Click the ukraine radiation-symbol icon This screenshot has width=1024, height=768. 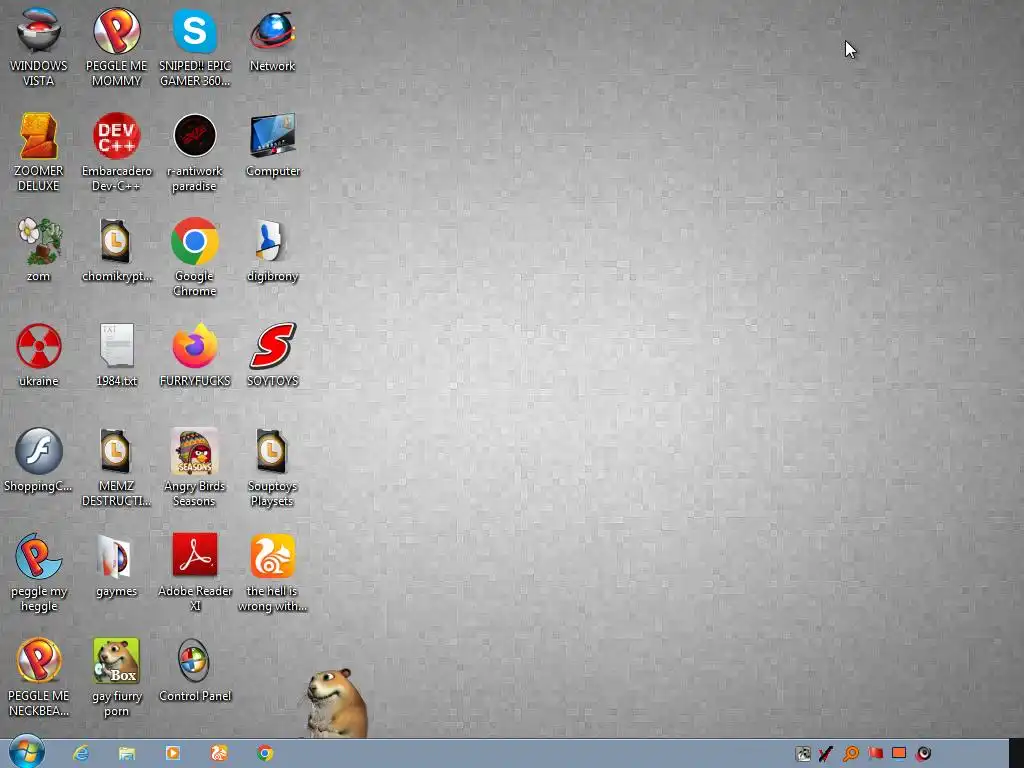click(38, 355)
